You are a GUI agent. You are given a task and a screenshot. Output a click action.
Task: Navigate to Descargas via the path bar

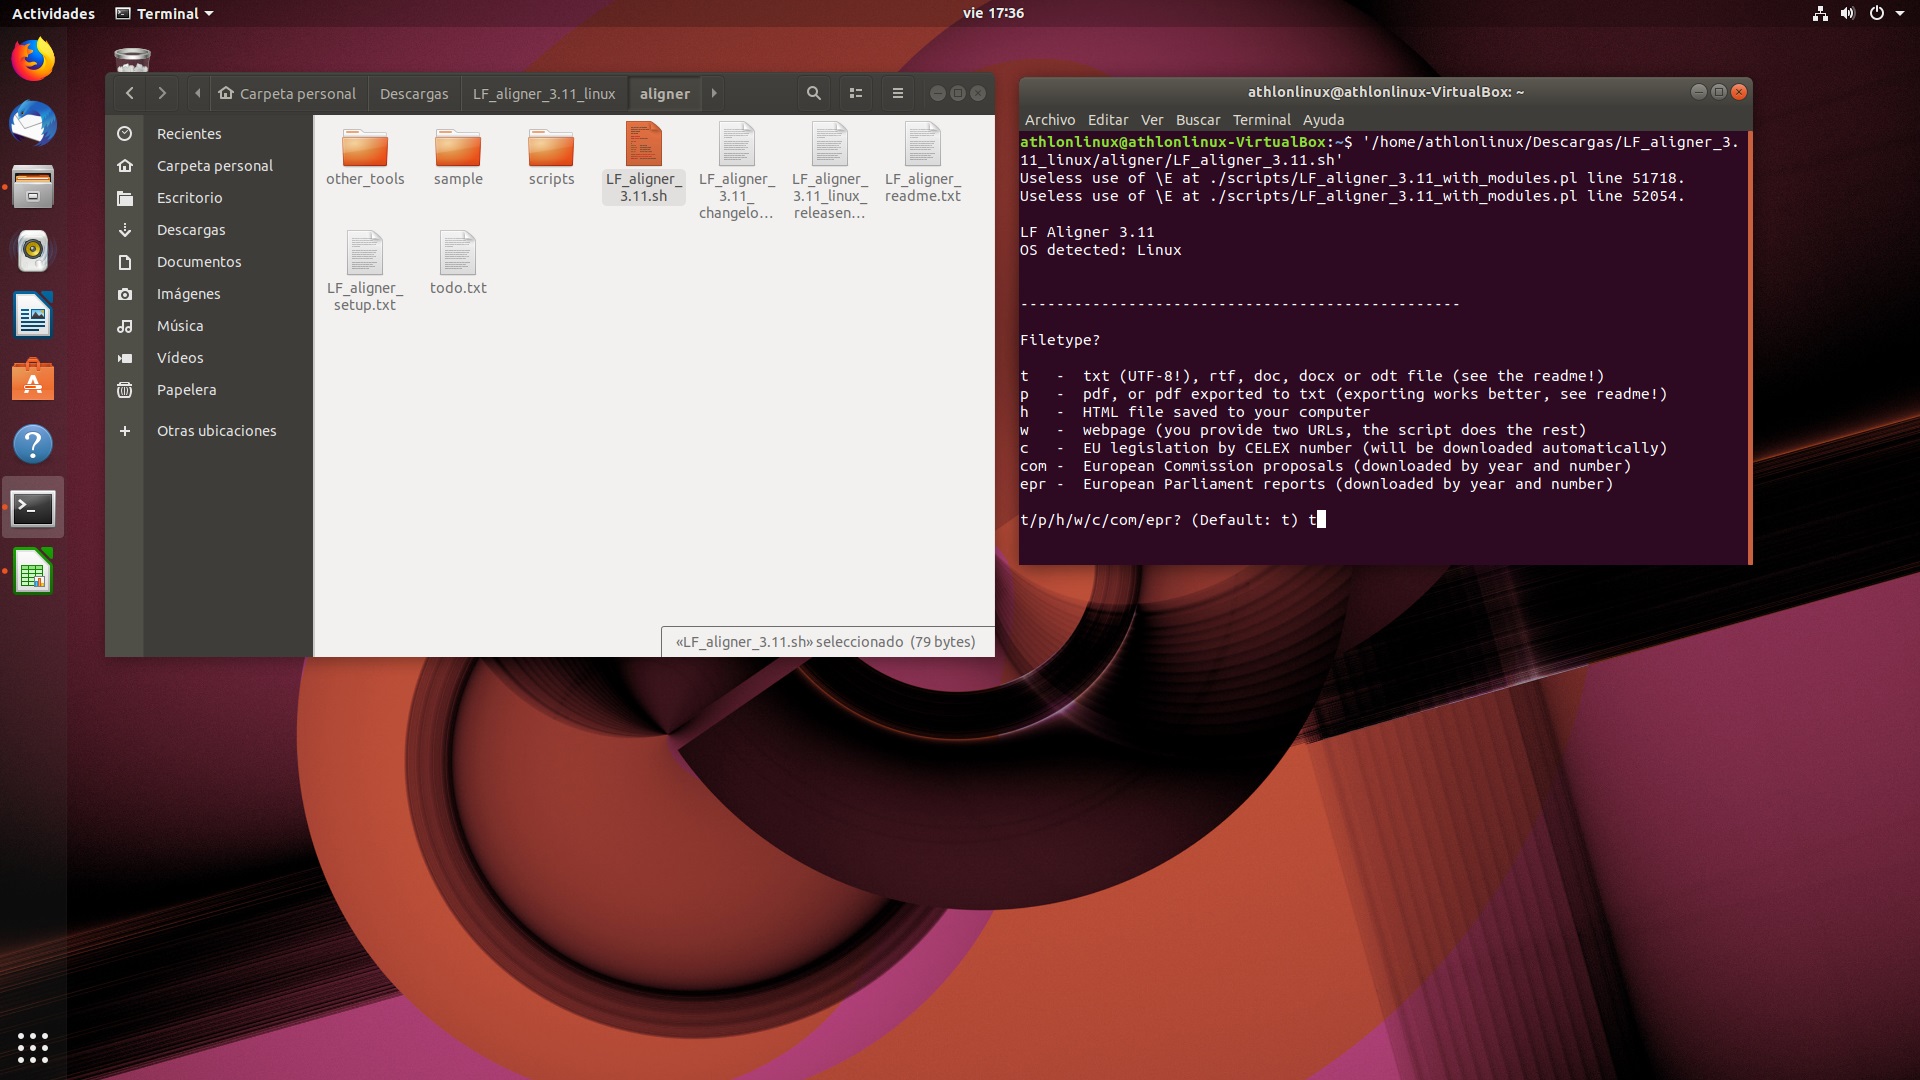tap(414, 92)
